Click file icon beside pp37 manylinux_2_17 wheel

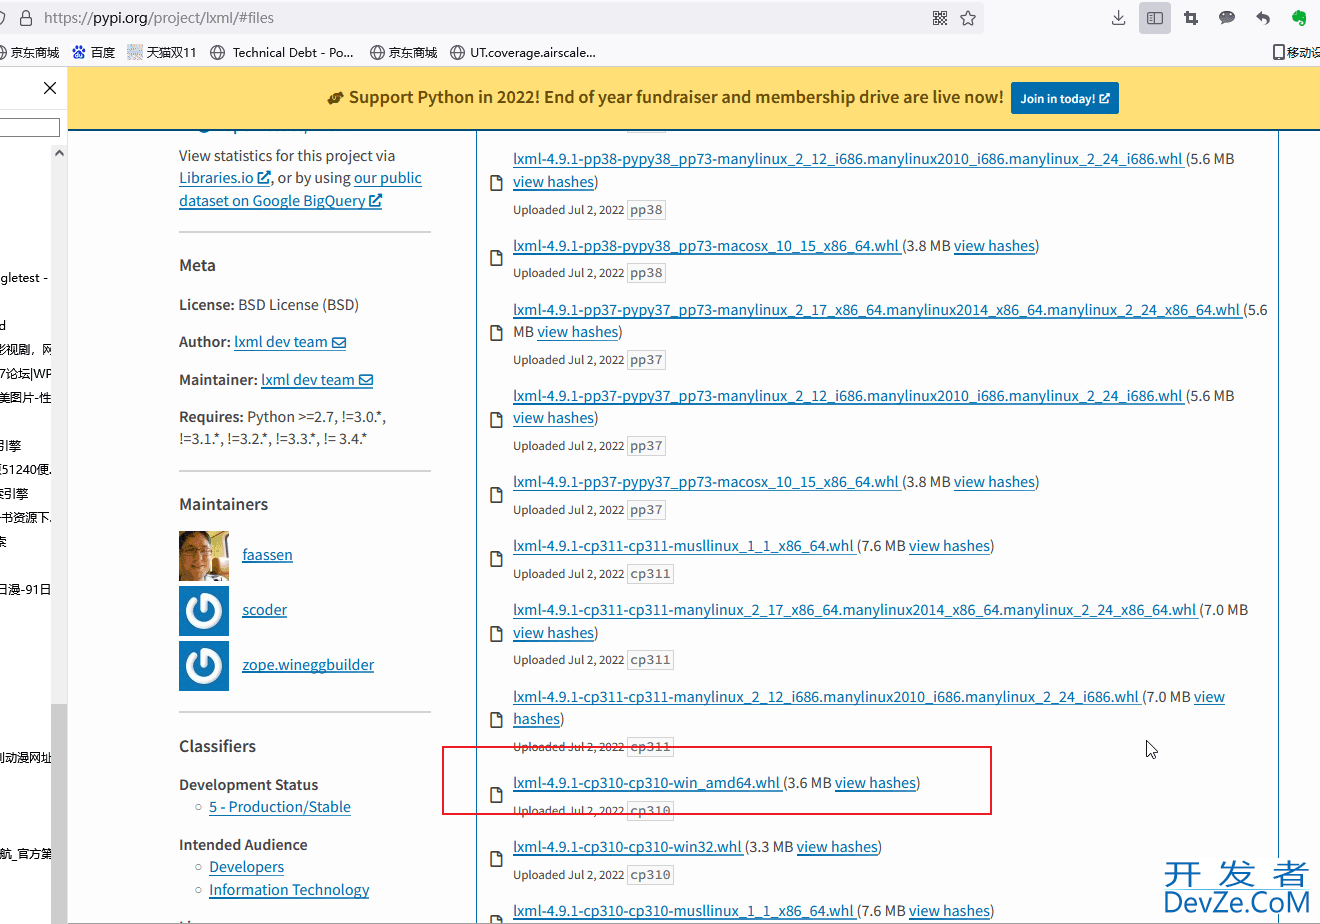click(496, 333)
